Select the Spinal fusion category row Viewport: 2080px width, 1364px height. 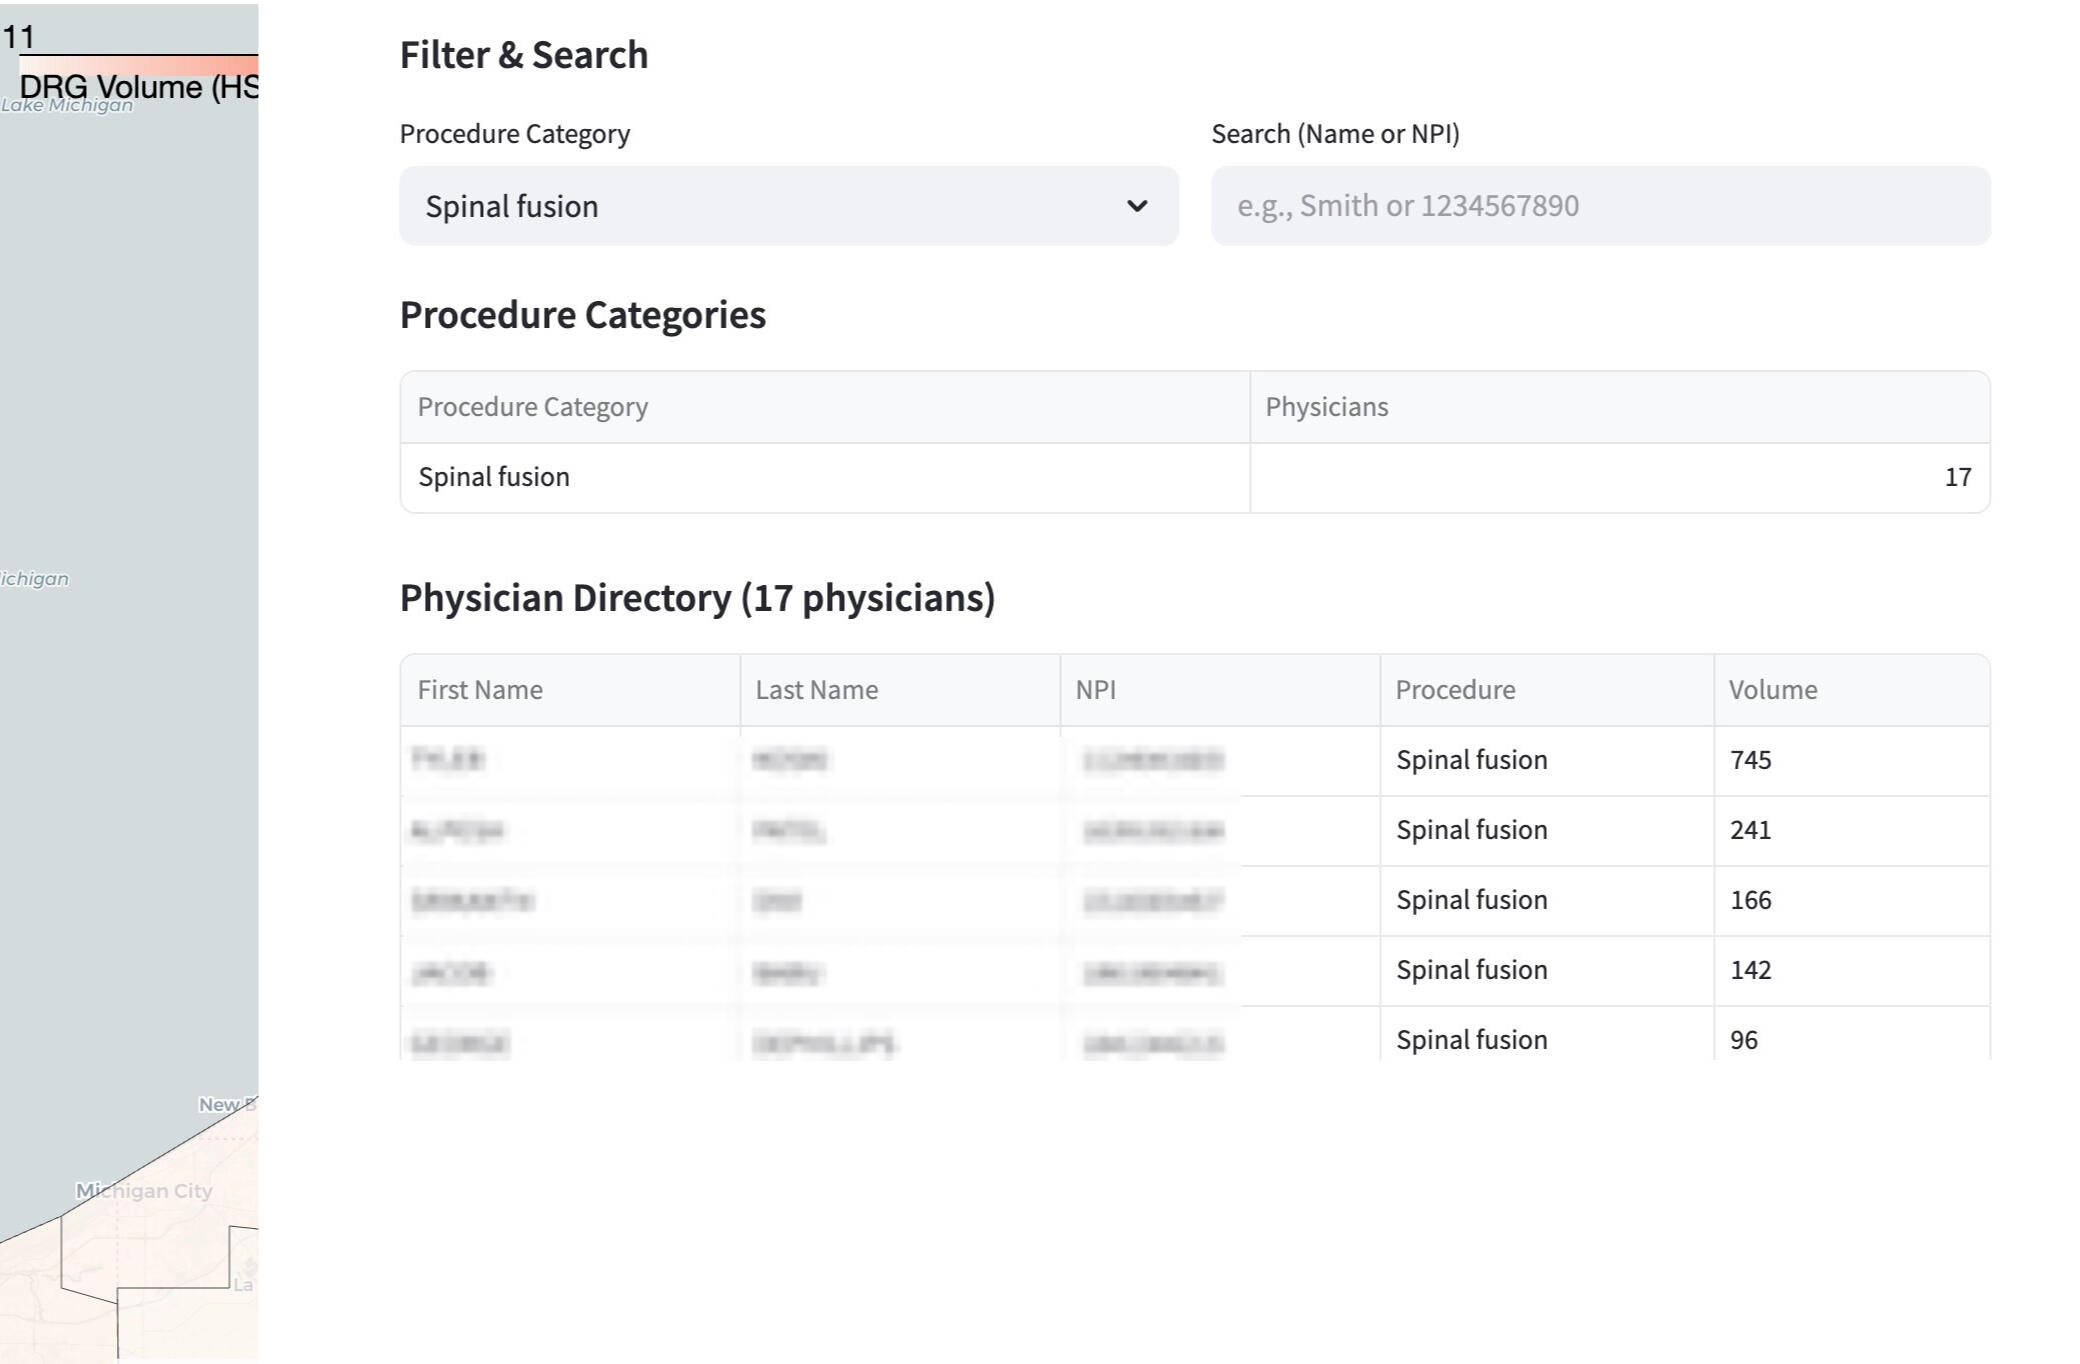[494, 477]
